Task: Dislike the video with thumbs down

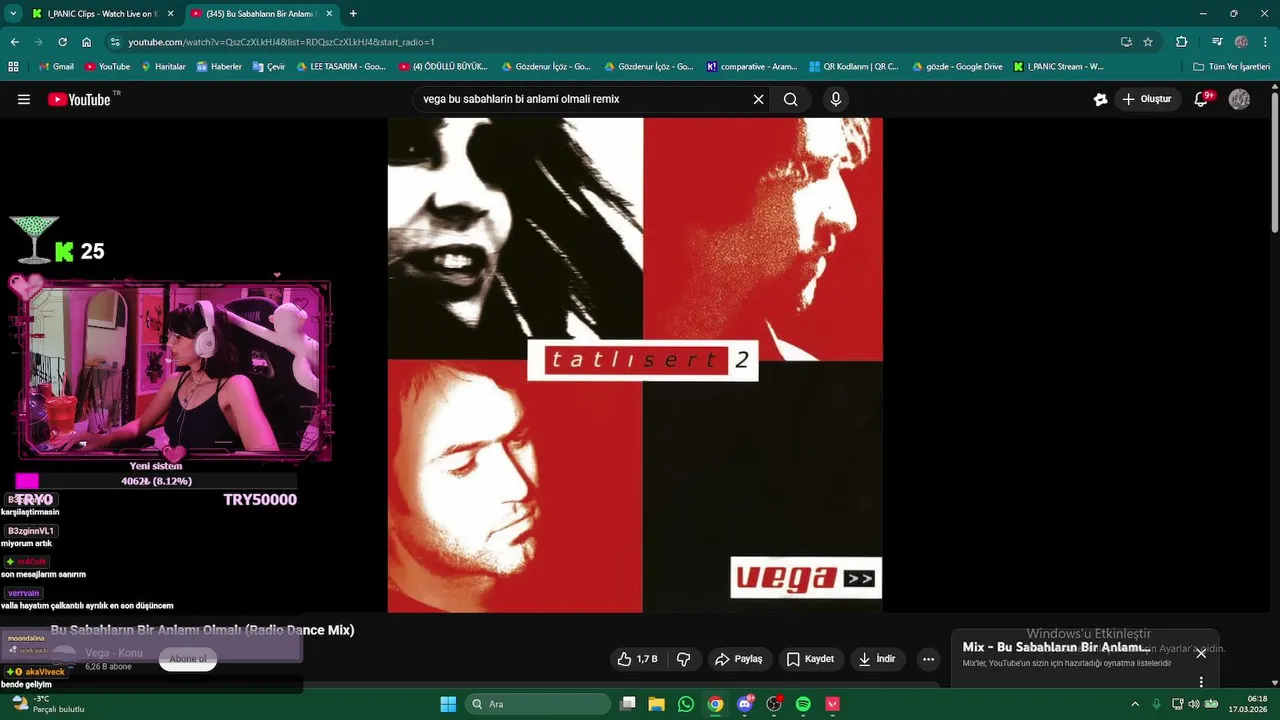Action: click(684, 659)
